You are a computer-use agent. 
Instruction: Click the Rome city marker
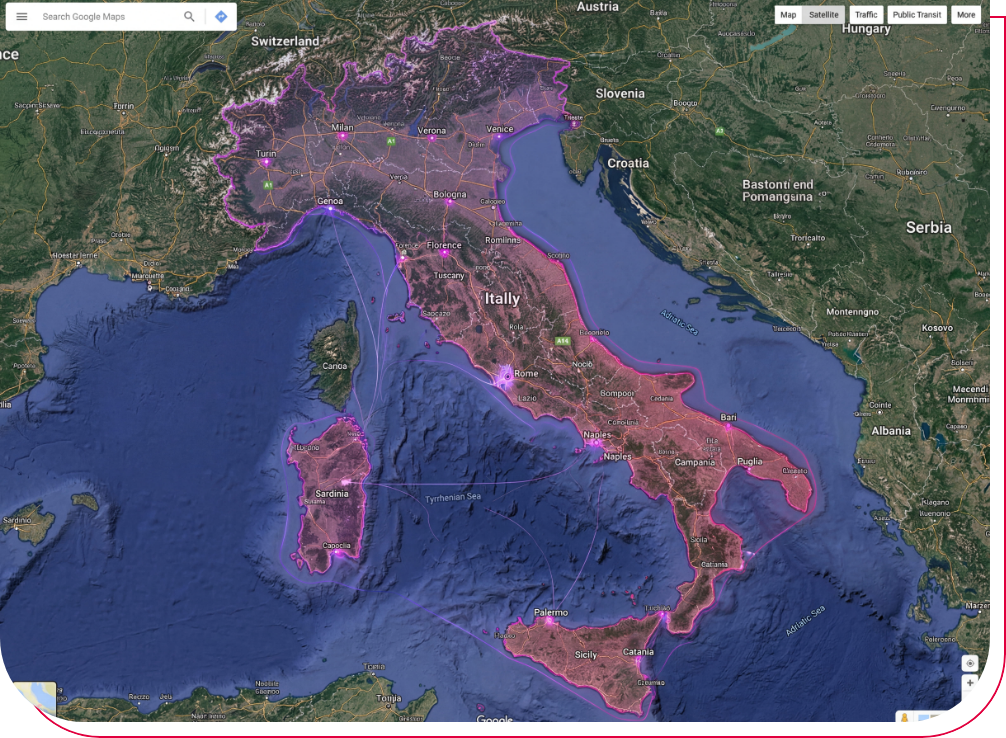(x=507, y=376)
